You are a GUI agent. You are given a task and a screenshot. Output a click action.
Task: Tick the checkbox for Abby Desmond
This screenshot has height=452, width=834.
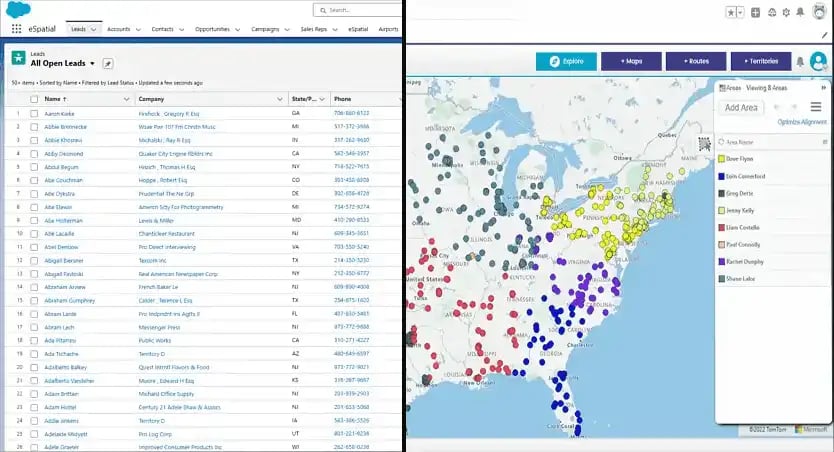pyautogui.click(x=34, y=154)
